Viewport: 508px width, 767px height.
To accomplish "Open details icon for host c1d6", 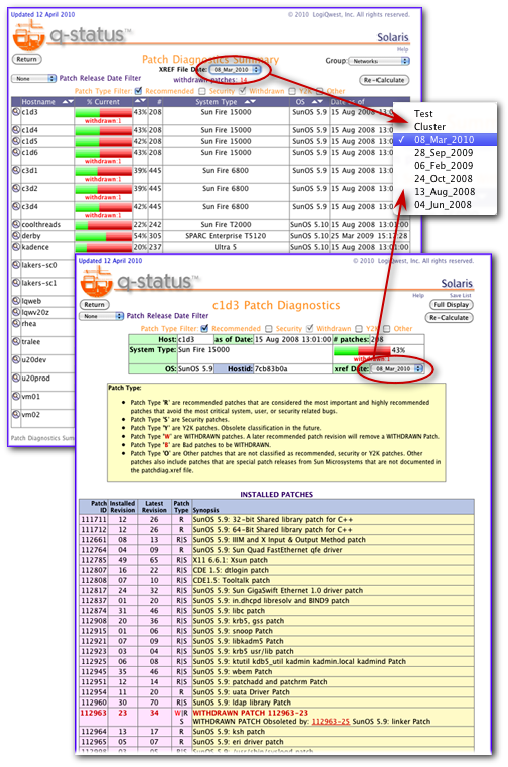I will (16, 152).
